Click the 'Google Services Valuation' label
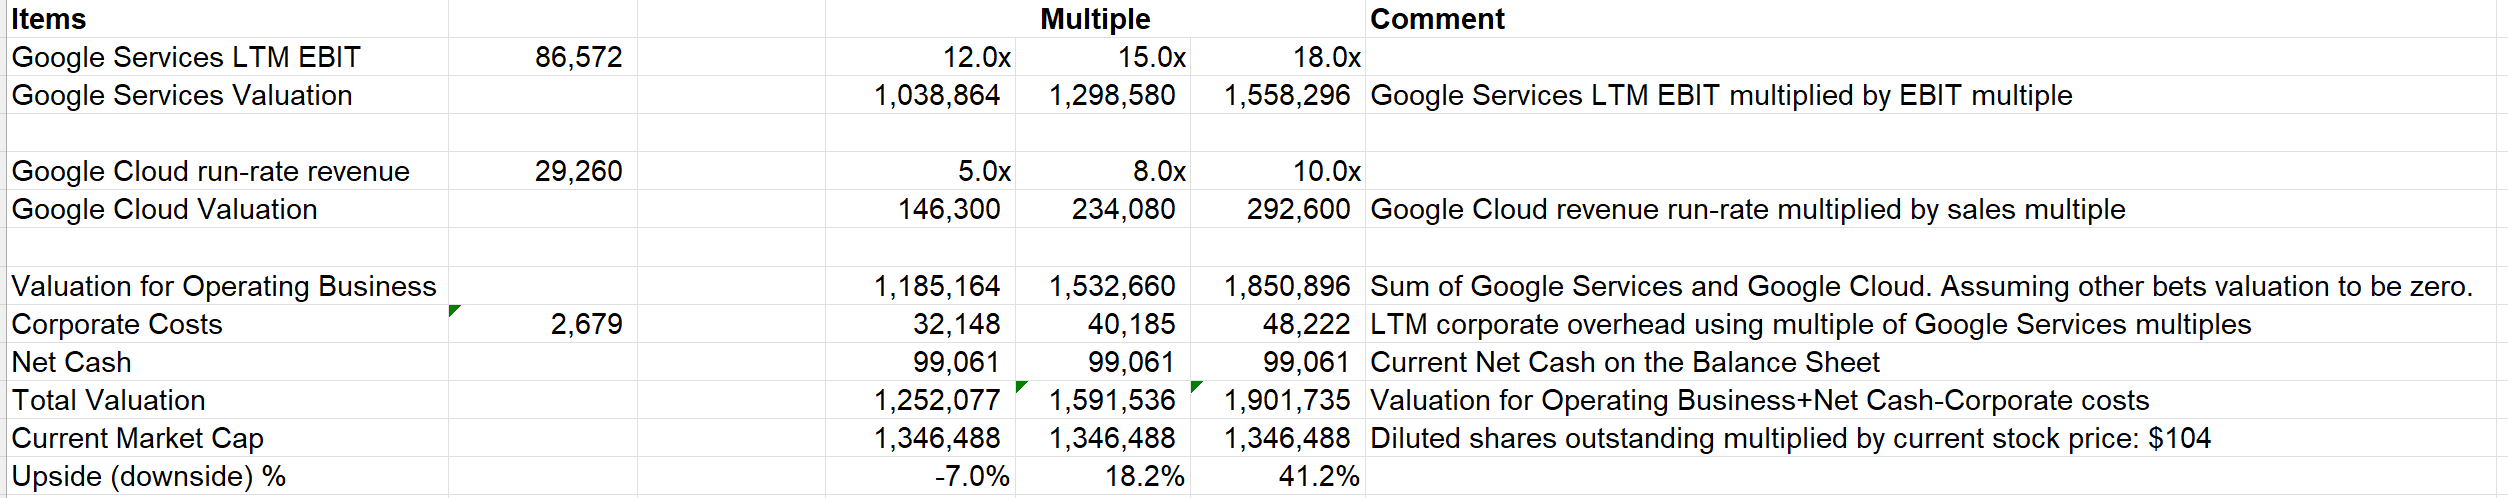Viewport: 2508px width, 498px height. (x=182, y=95)
